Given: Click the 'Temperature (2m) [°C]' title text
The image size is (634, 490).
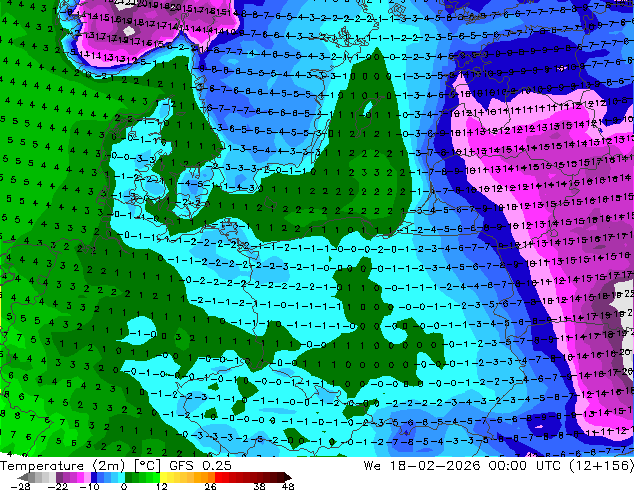Looking at the screenshot, I should (x=80, y=466).
